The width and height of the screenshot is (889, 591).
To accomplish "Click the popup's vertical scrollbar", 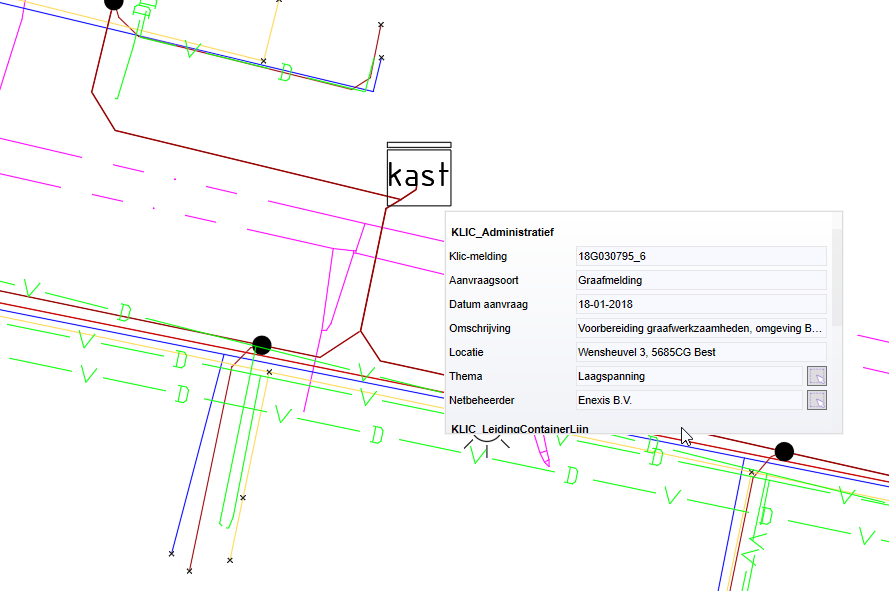I will 837,280.
